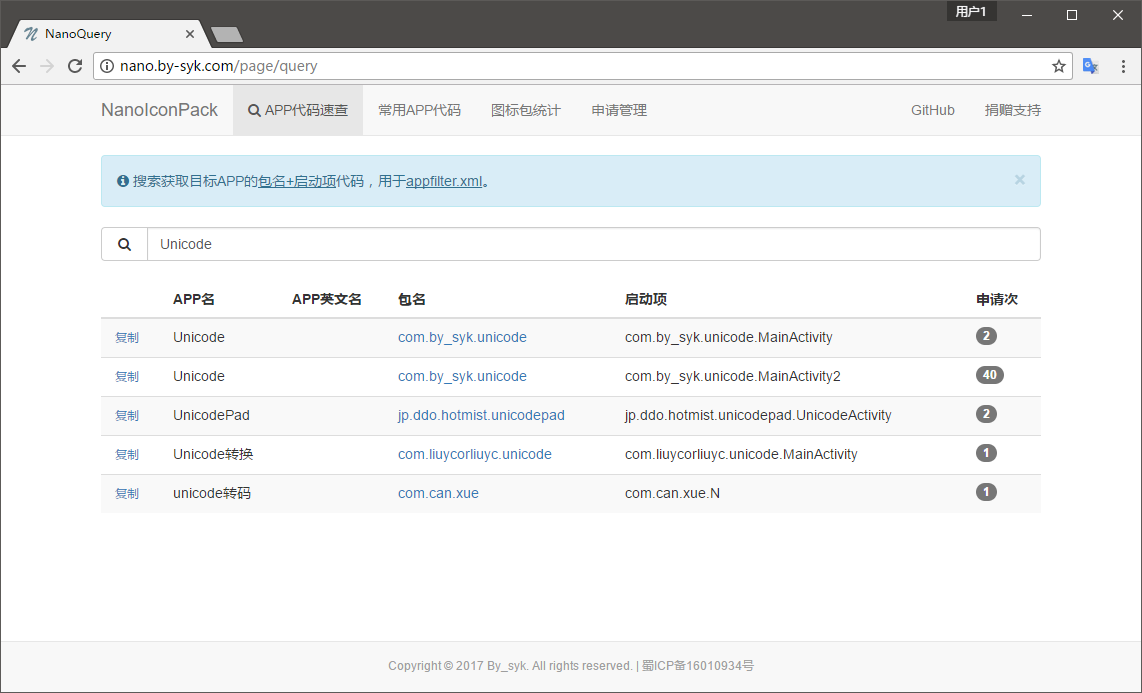Open com.by_syk.unicode link in MainActivity2 row
This screenshot has height=693, width=1142.
(x=462, y=376)
